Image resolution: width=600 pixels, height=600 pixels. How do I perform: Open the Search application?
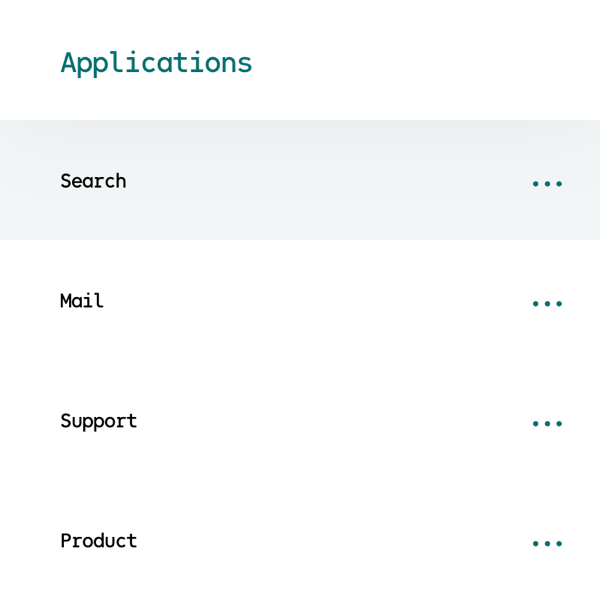(x=93, y=181)
